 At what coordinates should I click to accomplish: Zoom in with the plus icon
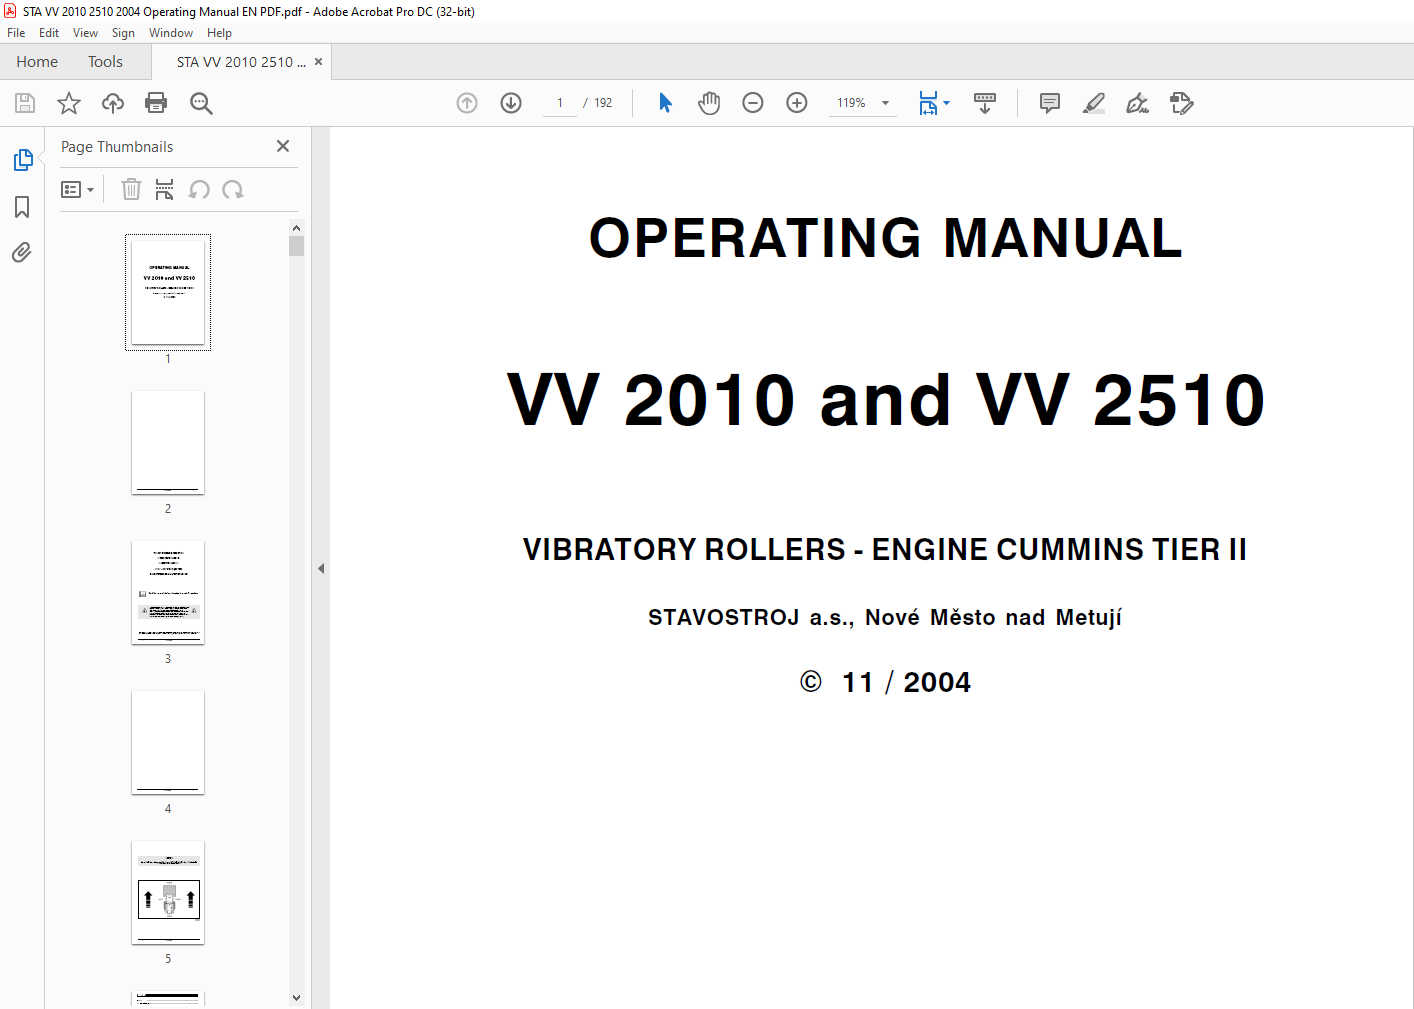tap(797, 103)
